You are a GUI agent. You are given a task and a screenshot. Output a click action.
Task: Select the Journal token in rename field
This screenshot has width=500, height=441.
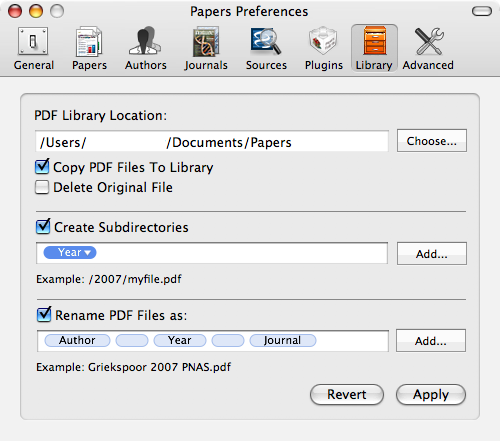point(283,341)
